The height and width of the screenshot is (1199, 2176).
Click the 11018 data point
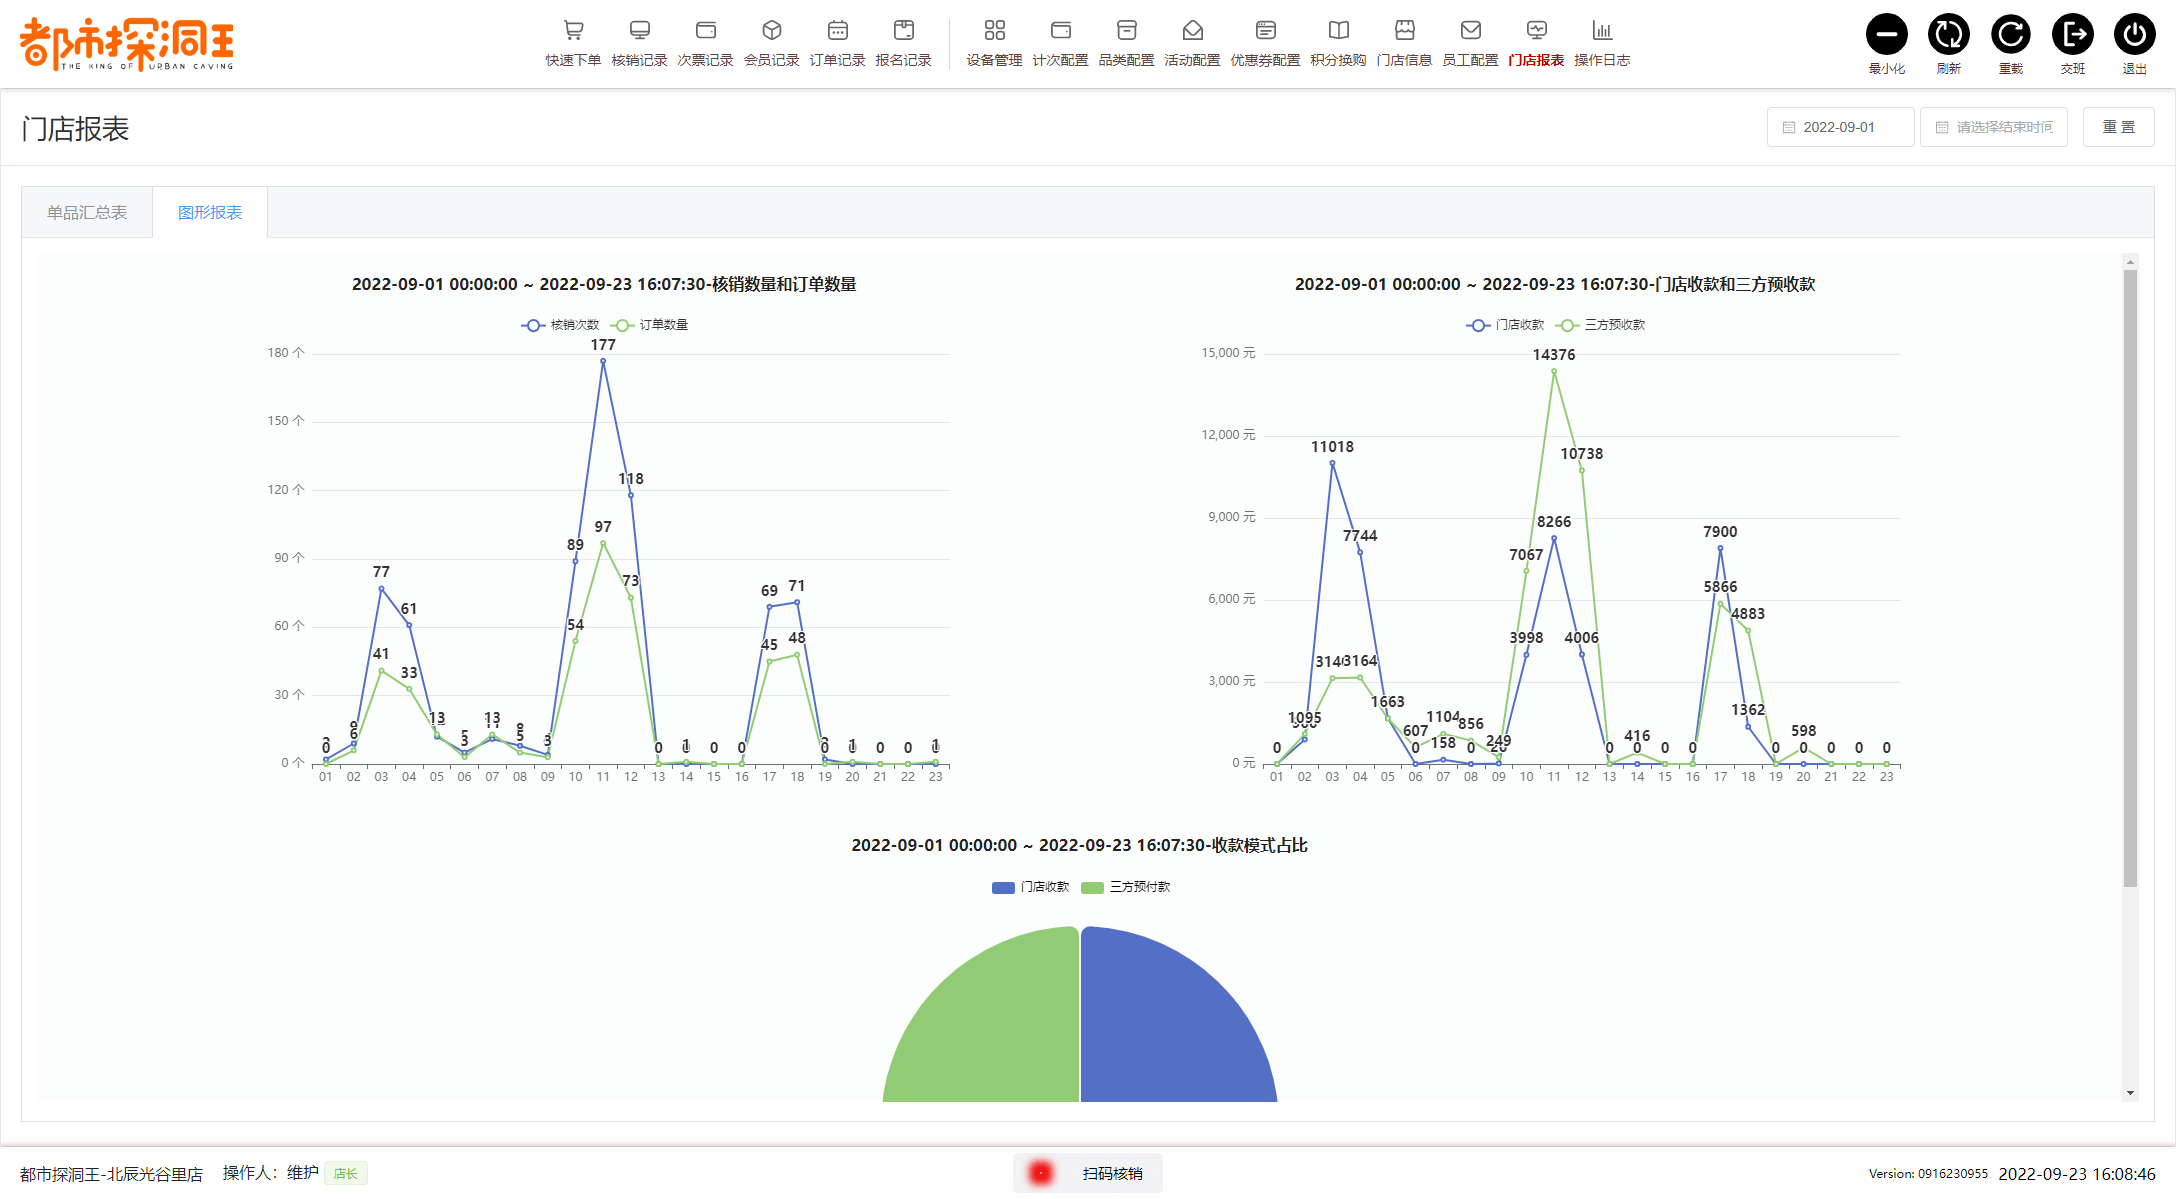click(x=1332, y=463)
